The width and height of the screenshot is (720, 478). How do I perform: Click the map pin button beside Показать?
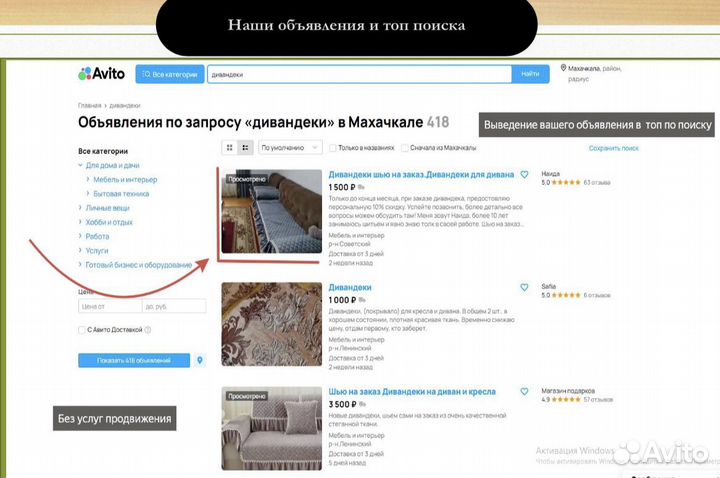pos(200,360)
